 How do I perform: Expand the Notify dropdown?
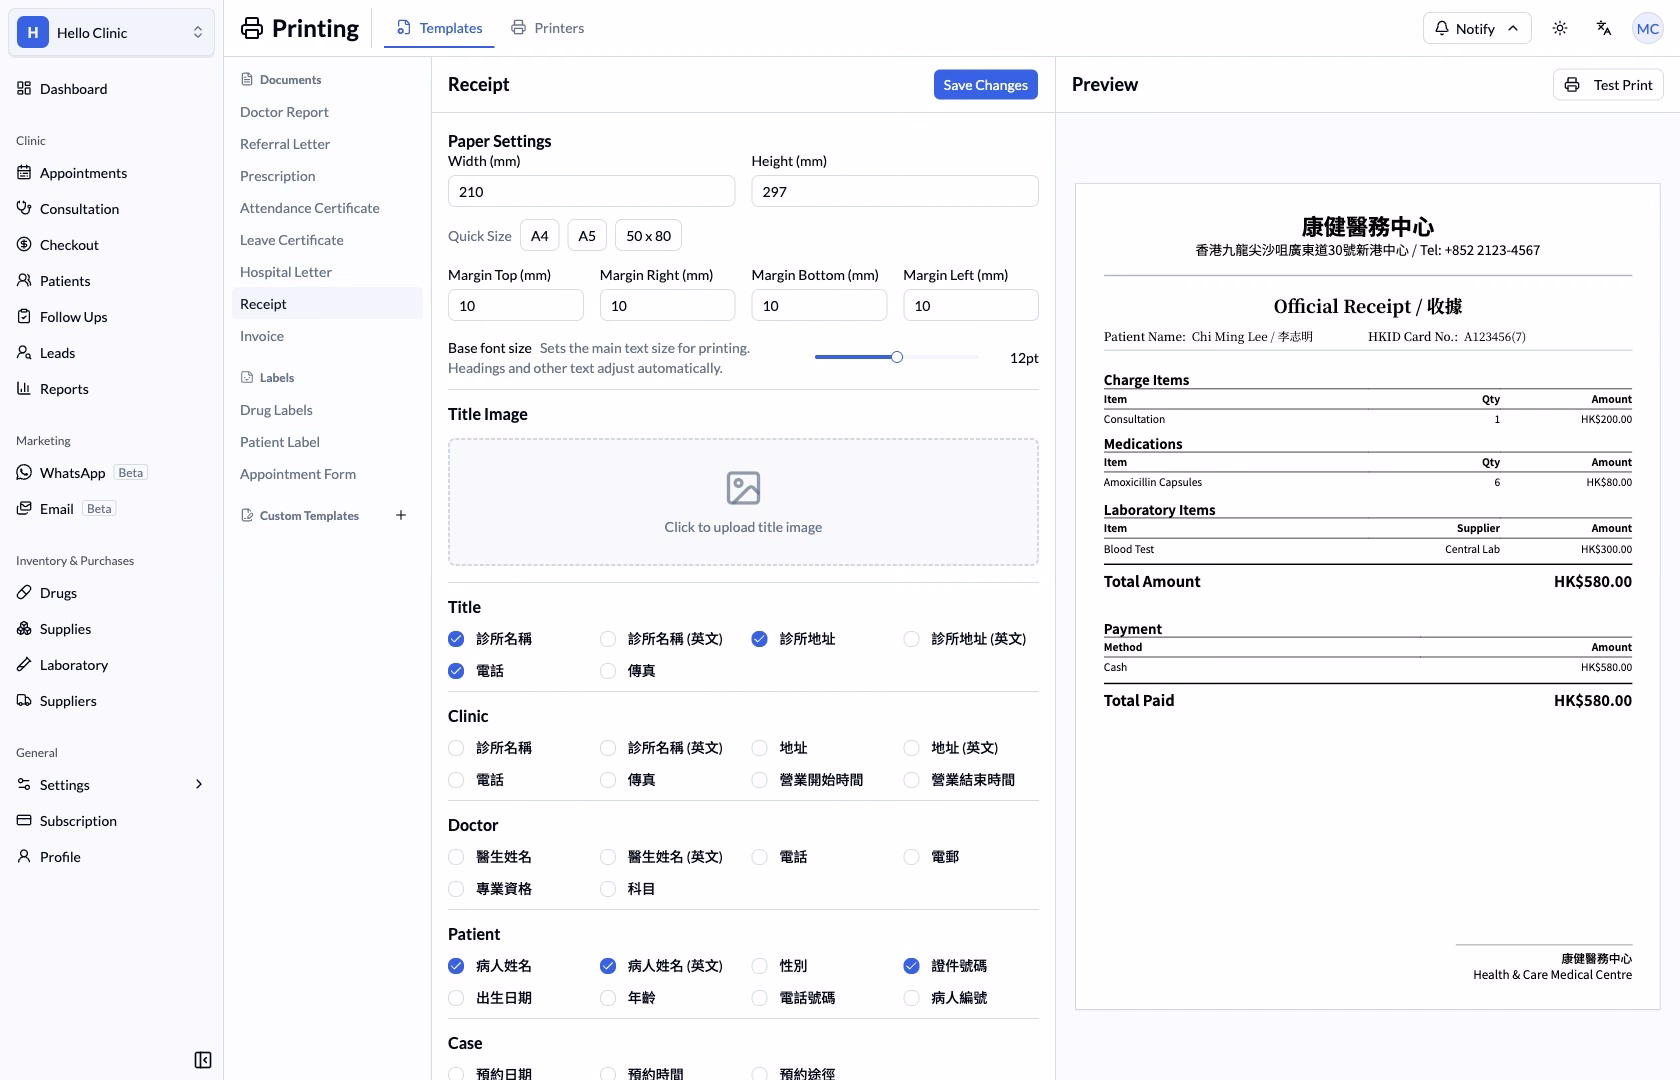[x=1477, y=28]
